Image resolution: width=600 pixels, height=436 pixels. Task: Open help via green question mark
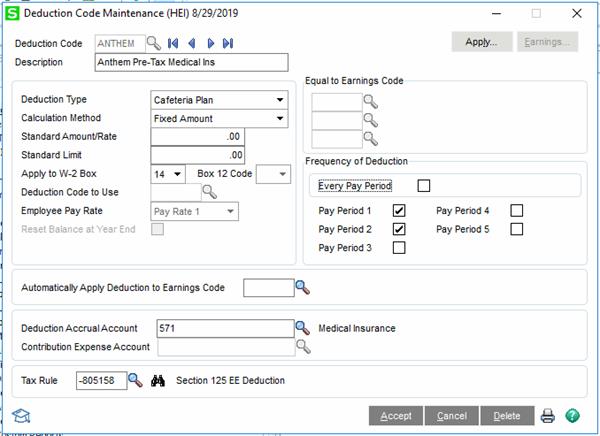[x=572, y=416]
